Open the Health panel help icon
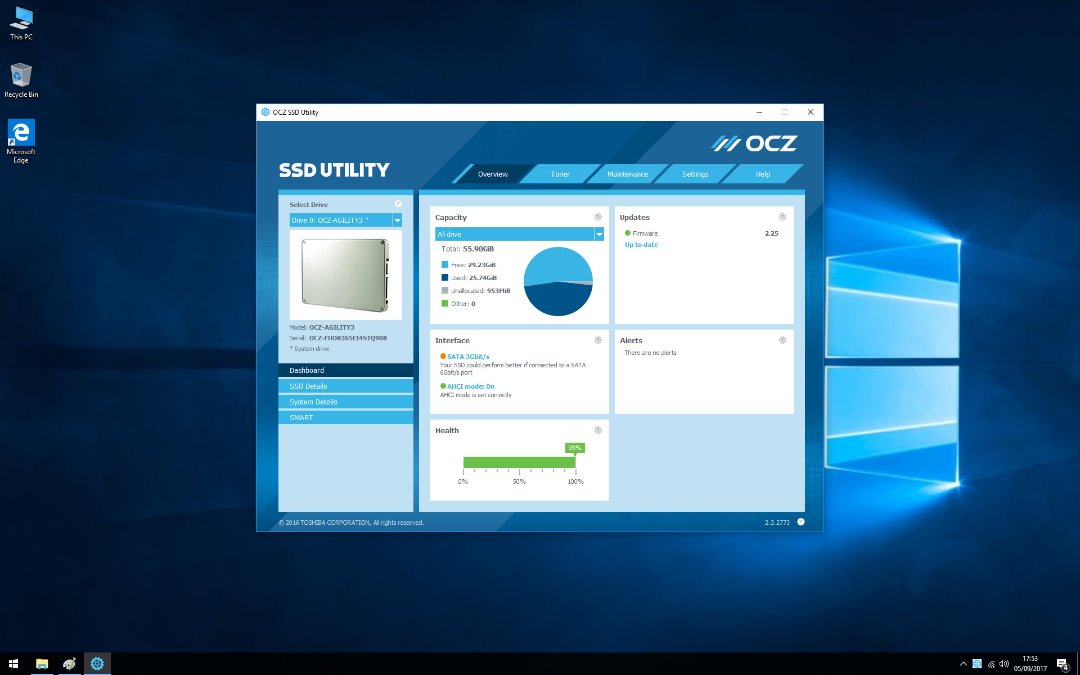The image size is (1080, 675). (x=598, y=430)
